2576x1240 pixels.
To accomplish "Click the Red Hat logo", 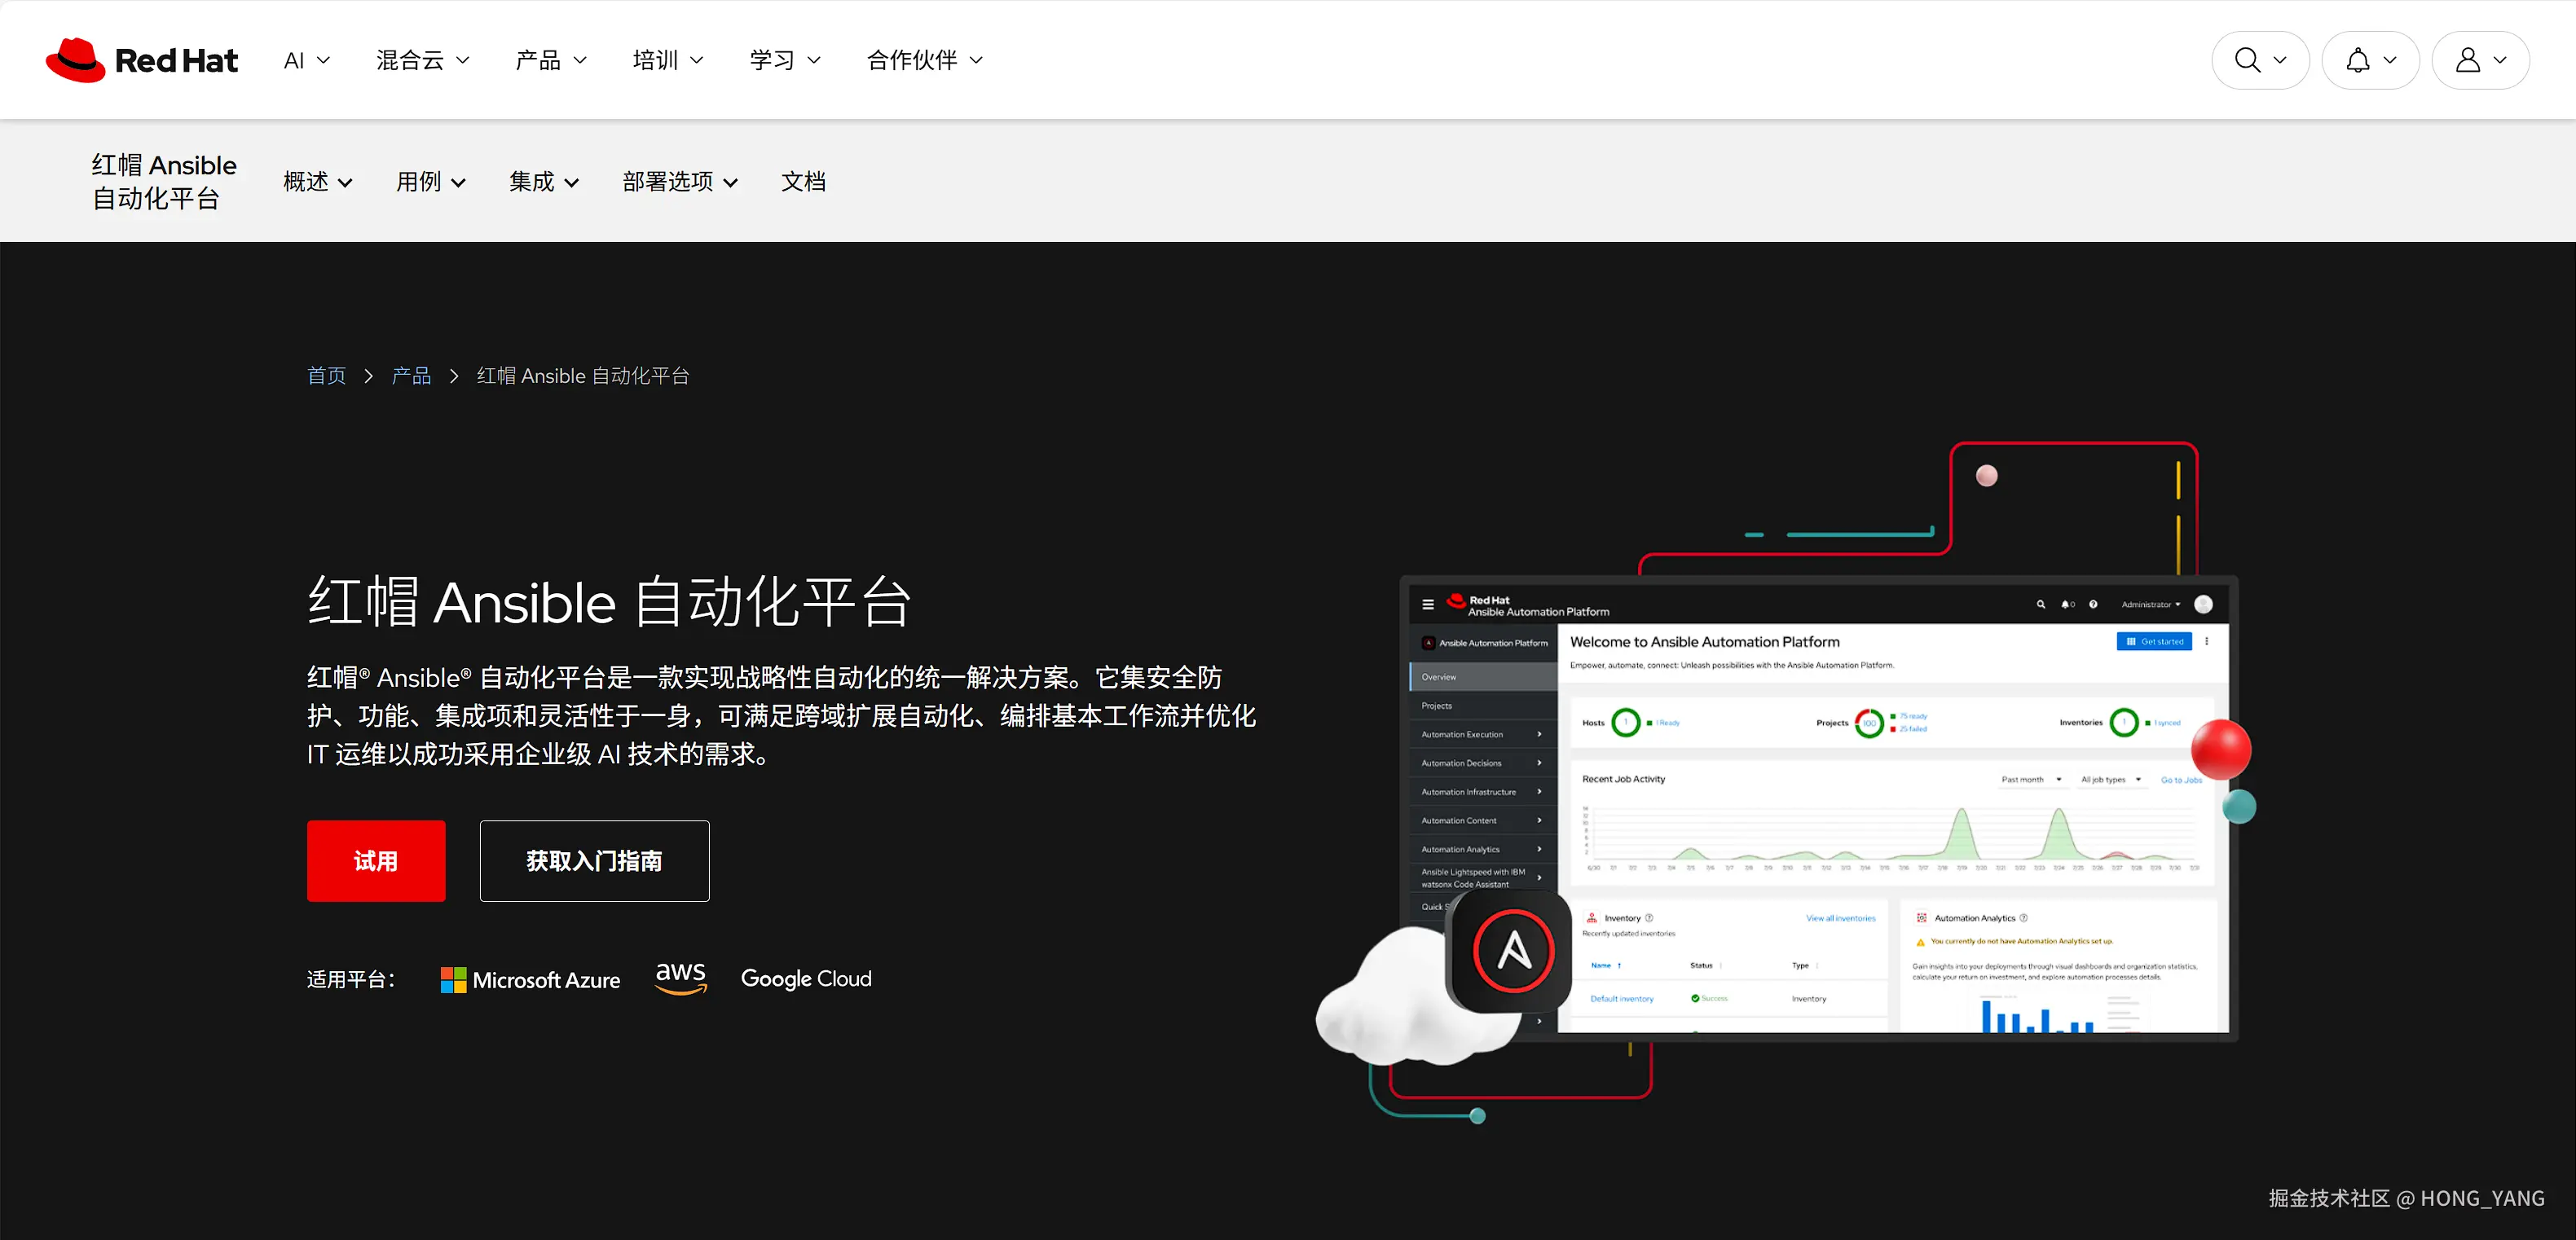I will click(x=141, y=59).
